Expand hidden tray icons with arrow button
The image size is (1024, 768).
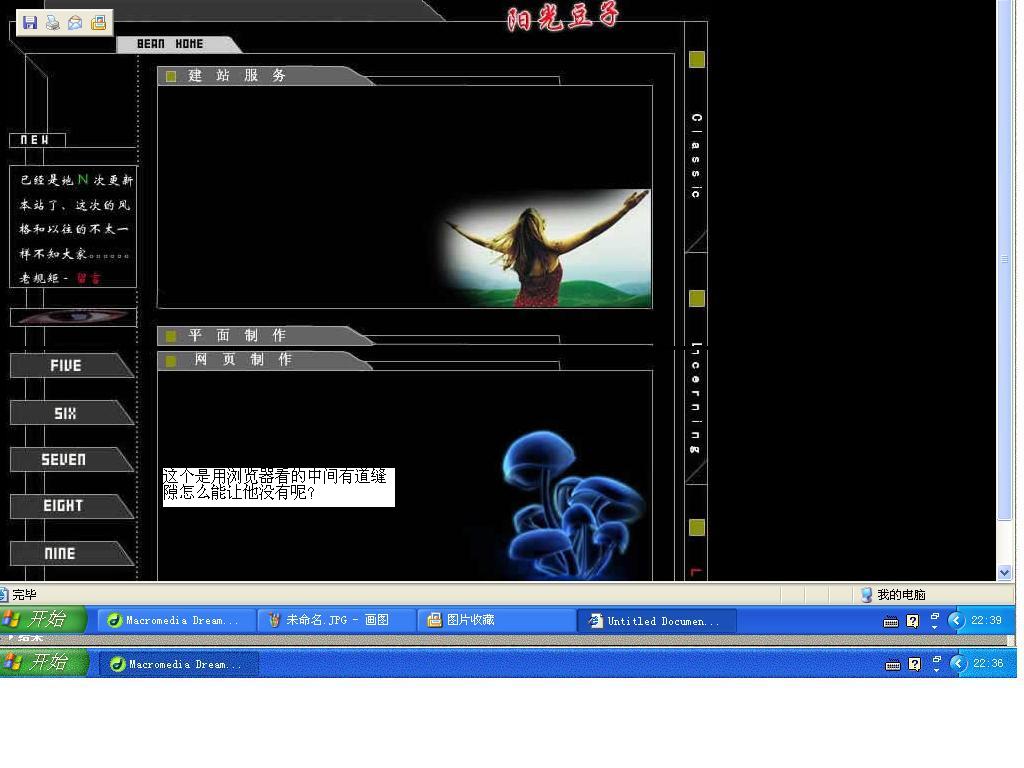[x=957, y=620]
